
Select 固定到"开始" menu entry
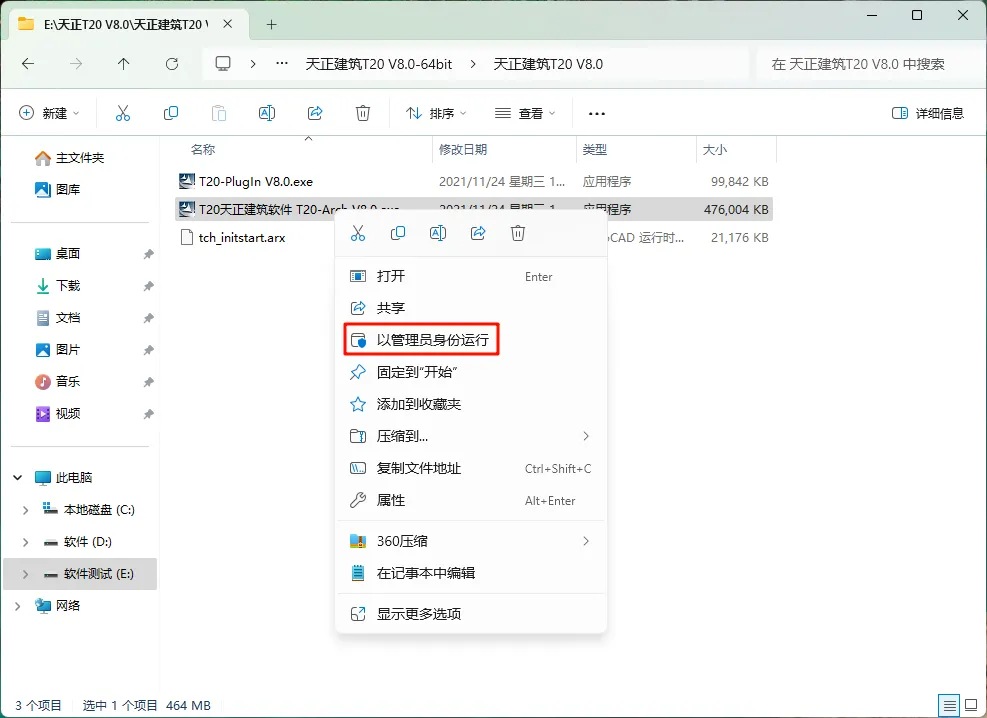pos(471,372)
